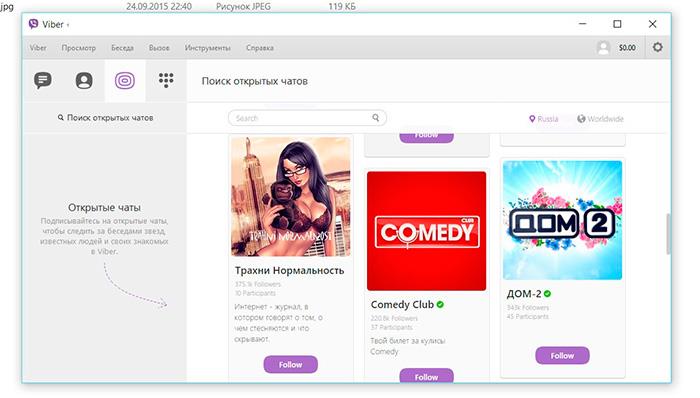The image size is (700, 398).
Task: Open the Справка menu
Action: [260, 48]
